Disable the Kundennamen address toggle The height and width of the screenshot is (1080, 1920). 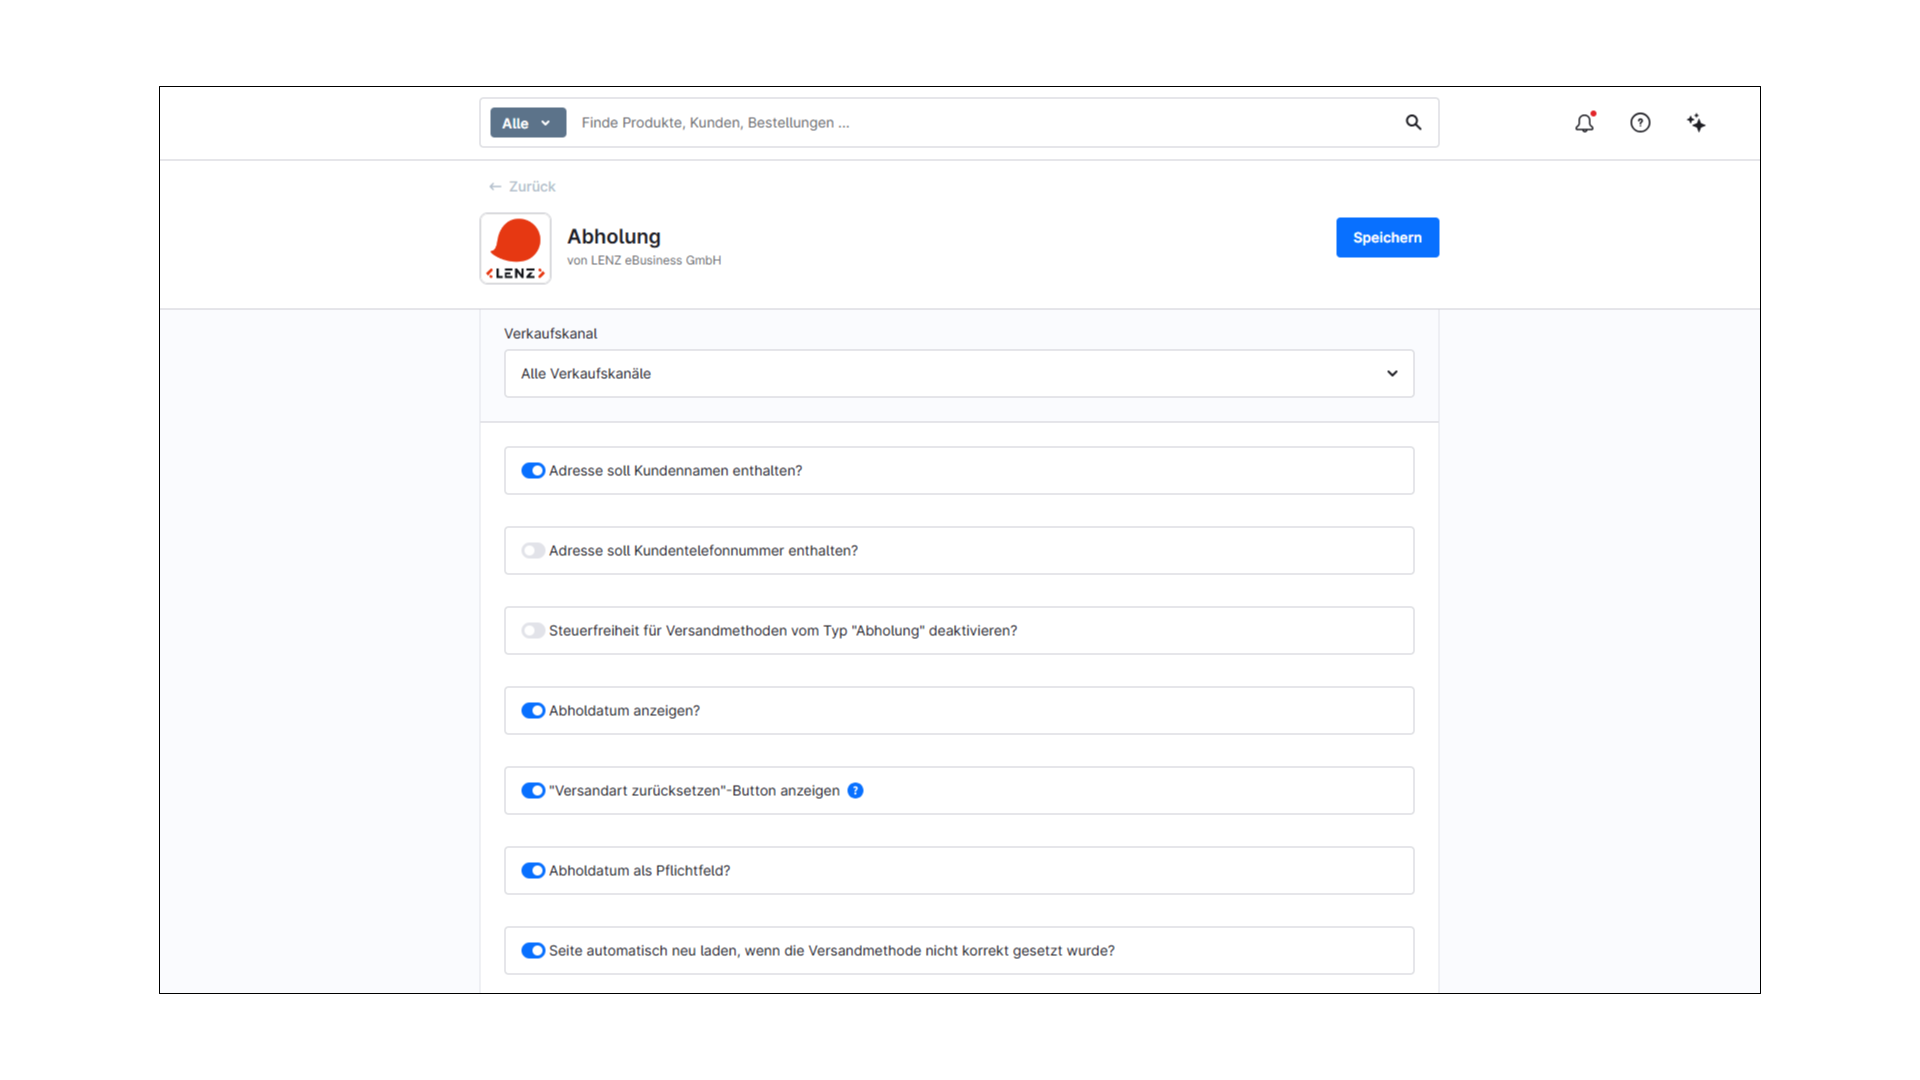click(x=533, y=471)
